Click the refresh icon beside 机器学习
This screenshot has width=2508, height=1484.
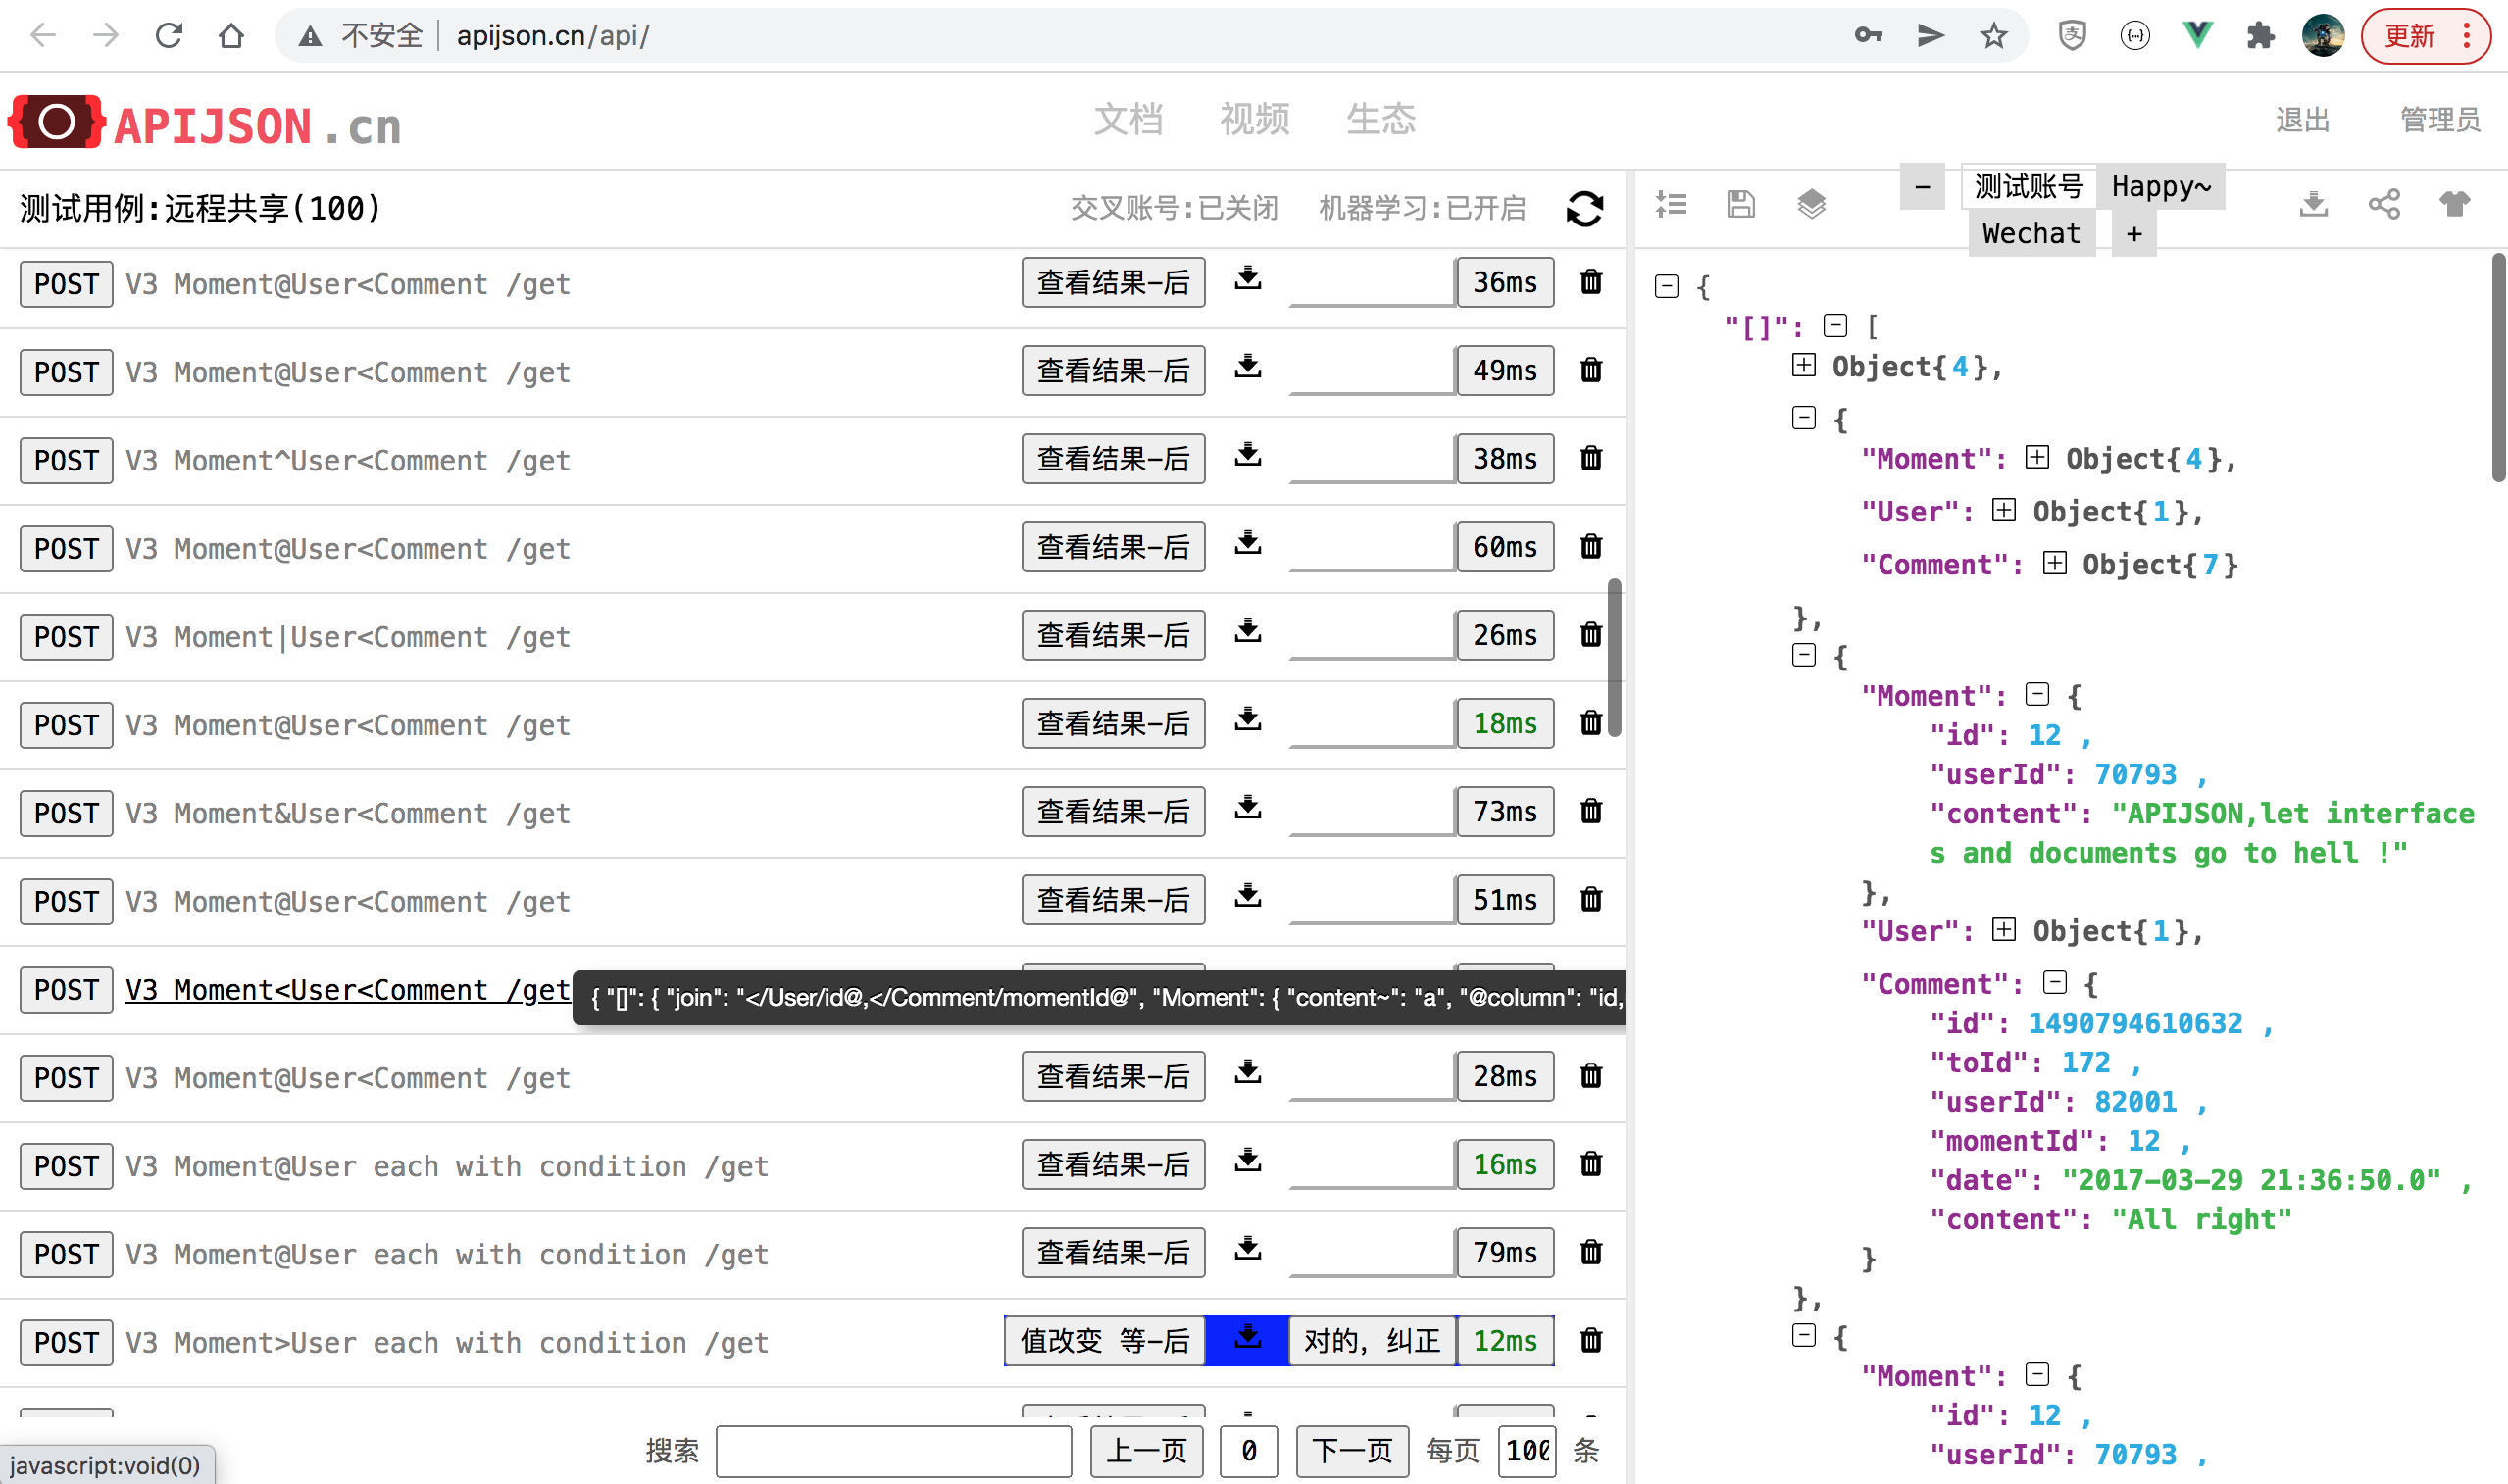pos(1584,208)
